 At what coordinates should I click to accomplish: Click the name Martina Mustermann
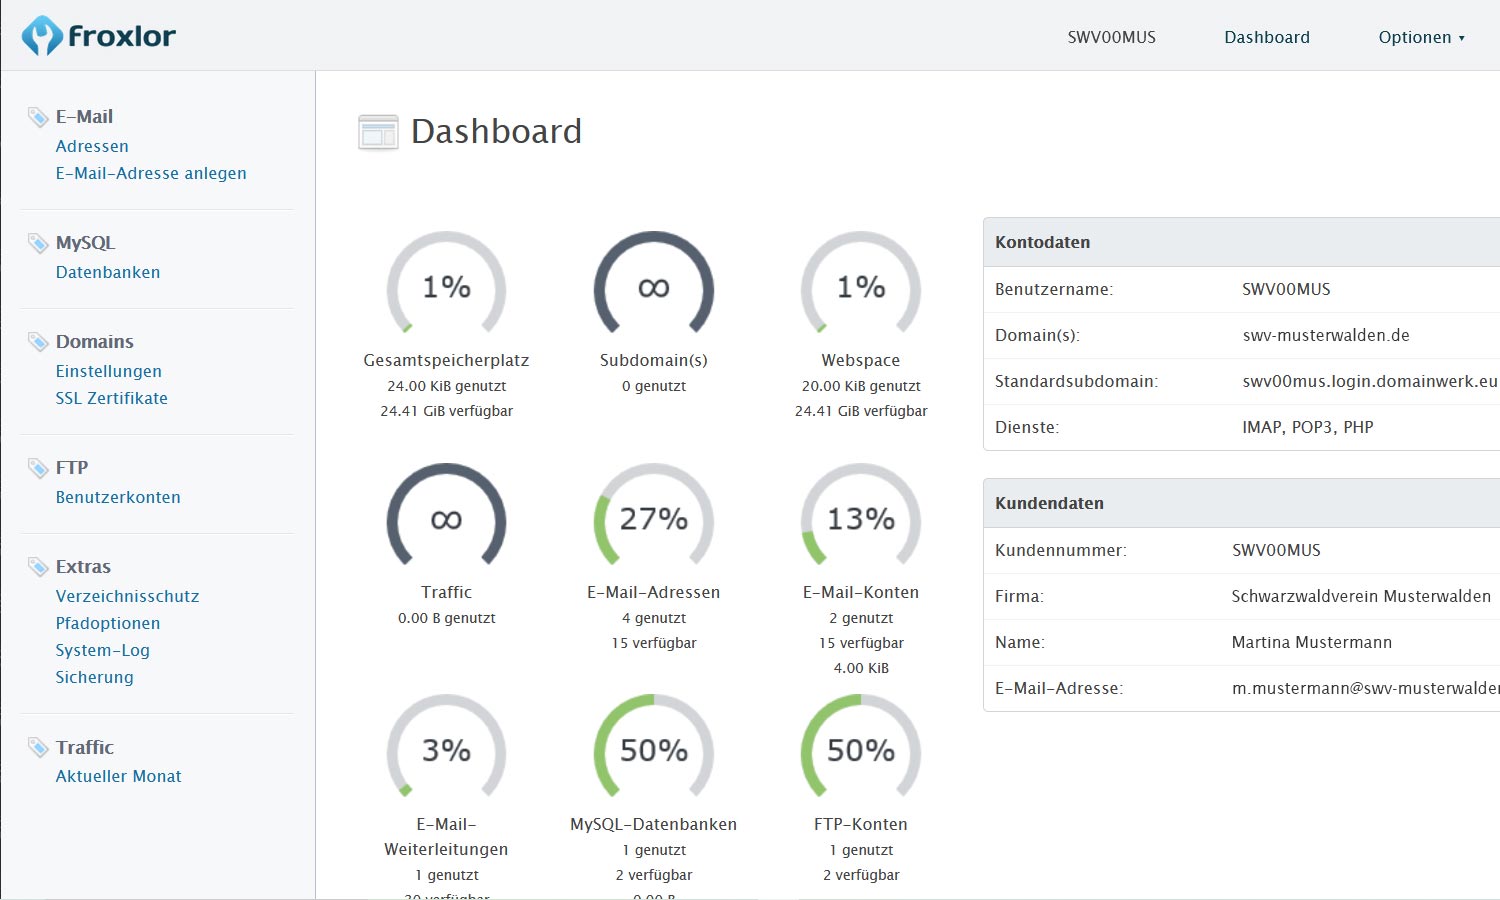point(1312,642)
